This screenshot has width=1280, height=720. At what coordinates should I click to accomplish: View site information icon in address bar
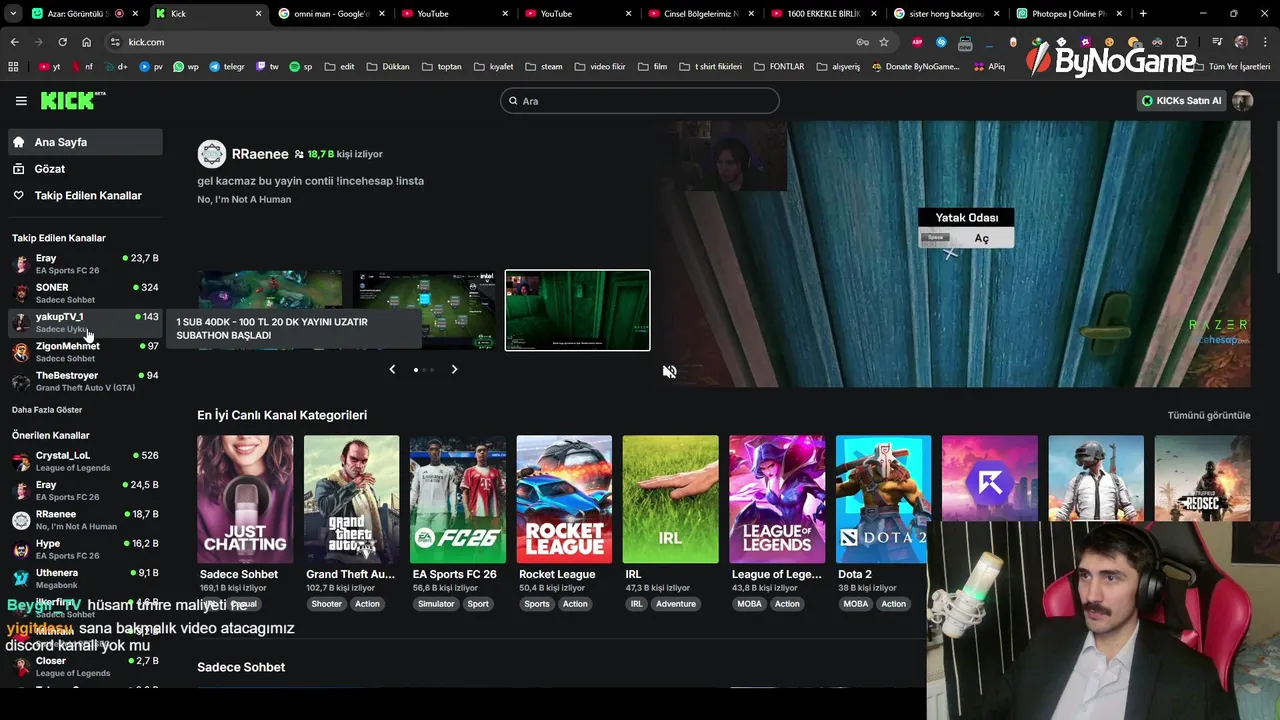pos(115,42)
